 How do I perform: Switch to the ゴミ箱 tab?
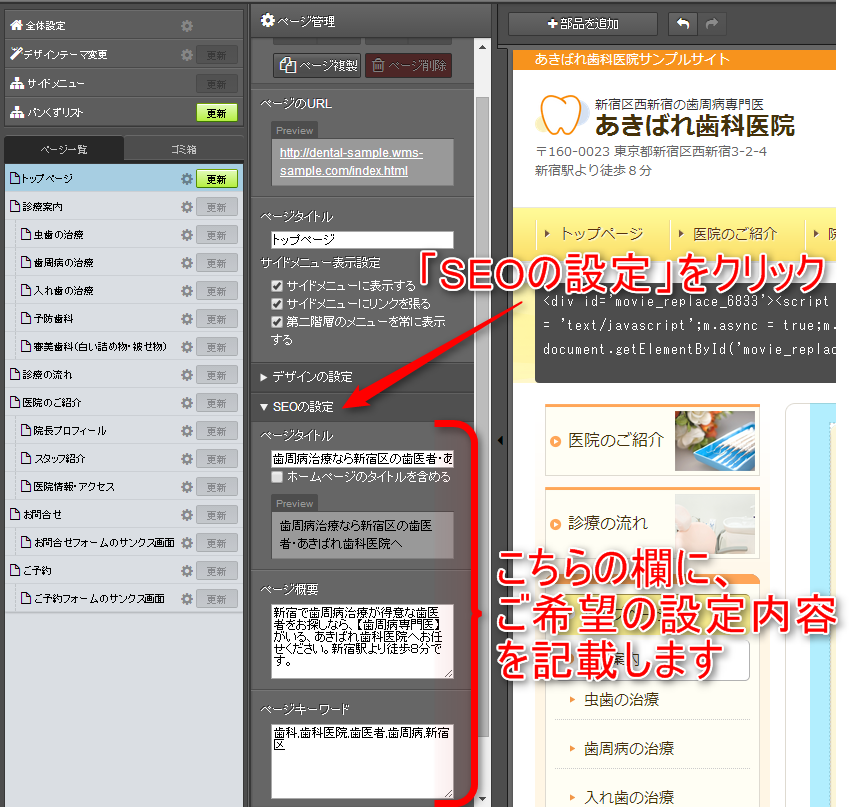pos(183,149)
